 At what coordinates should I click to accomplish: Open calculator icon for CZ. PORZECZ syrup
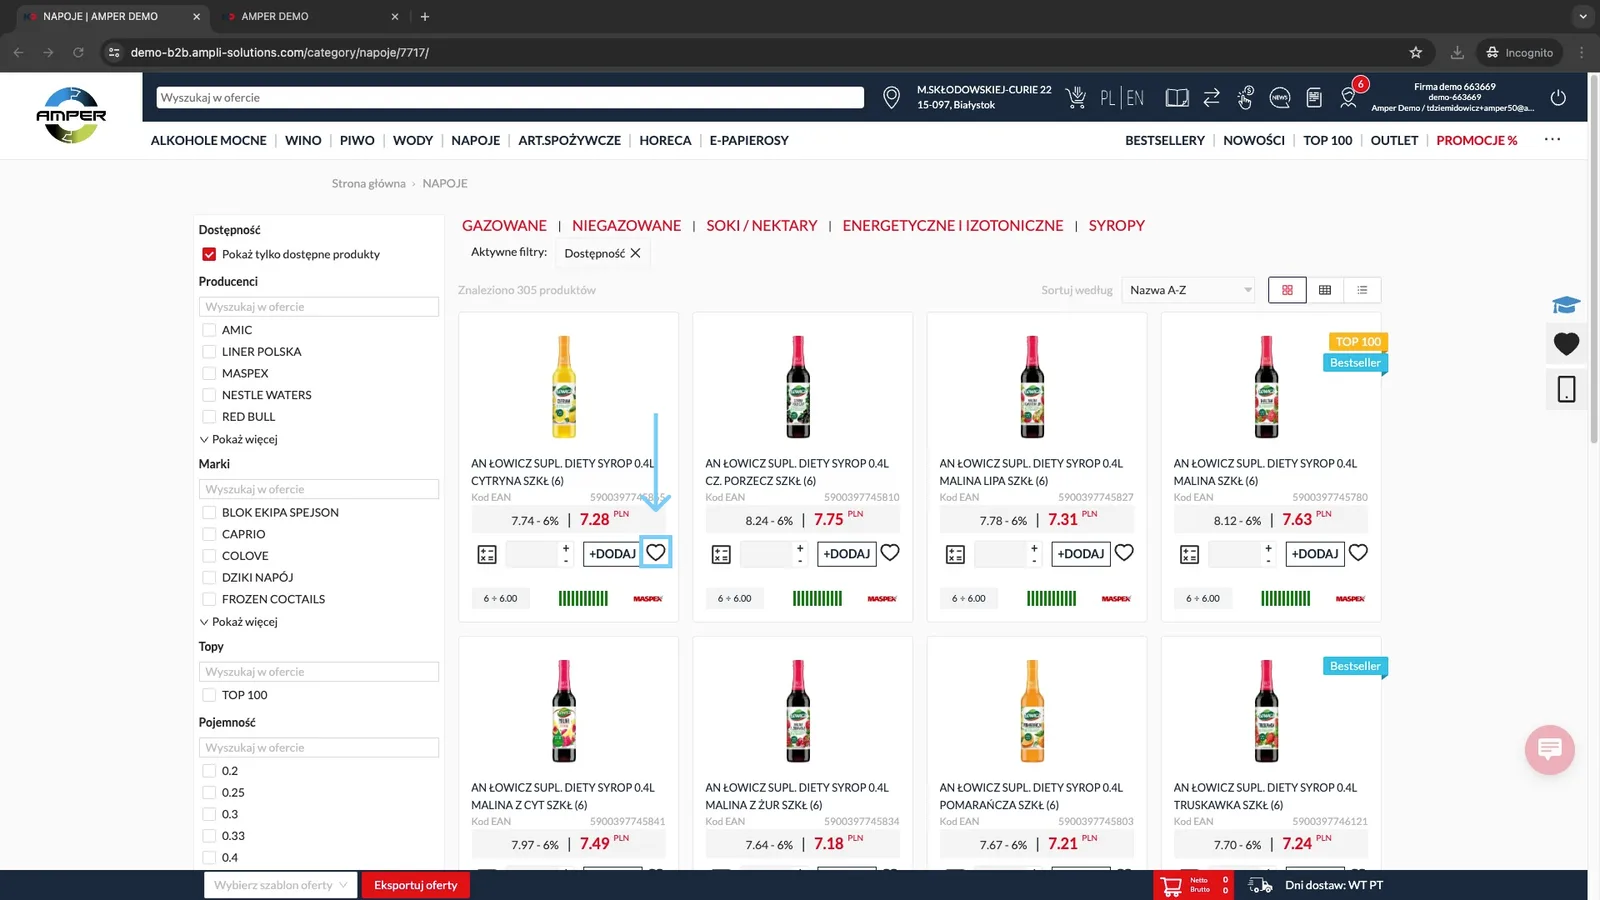coord(721,554)
